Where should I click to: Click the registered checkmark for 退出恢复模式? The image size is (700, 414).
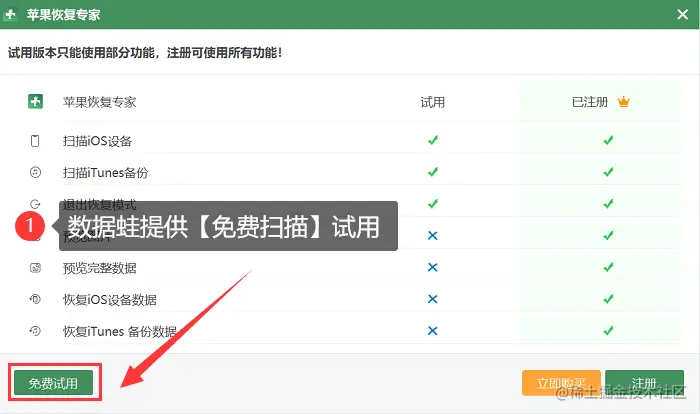pyautogui.click(x=608, y=204)
